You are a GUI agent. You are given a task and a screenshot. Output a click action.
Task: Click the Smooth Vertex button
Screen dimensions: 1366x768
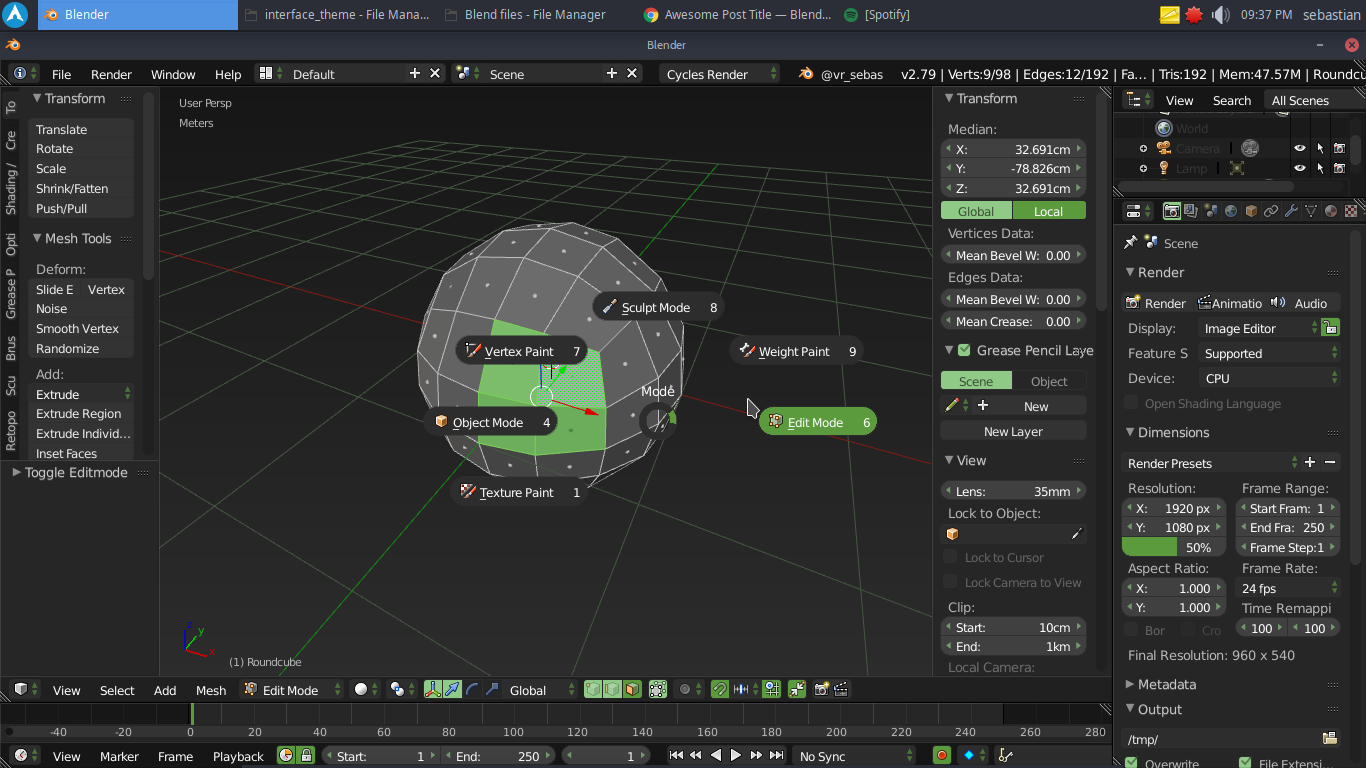click(81, 328)
